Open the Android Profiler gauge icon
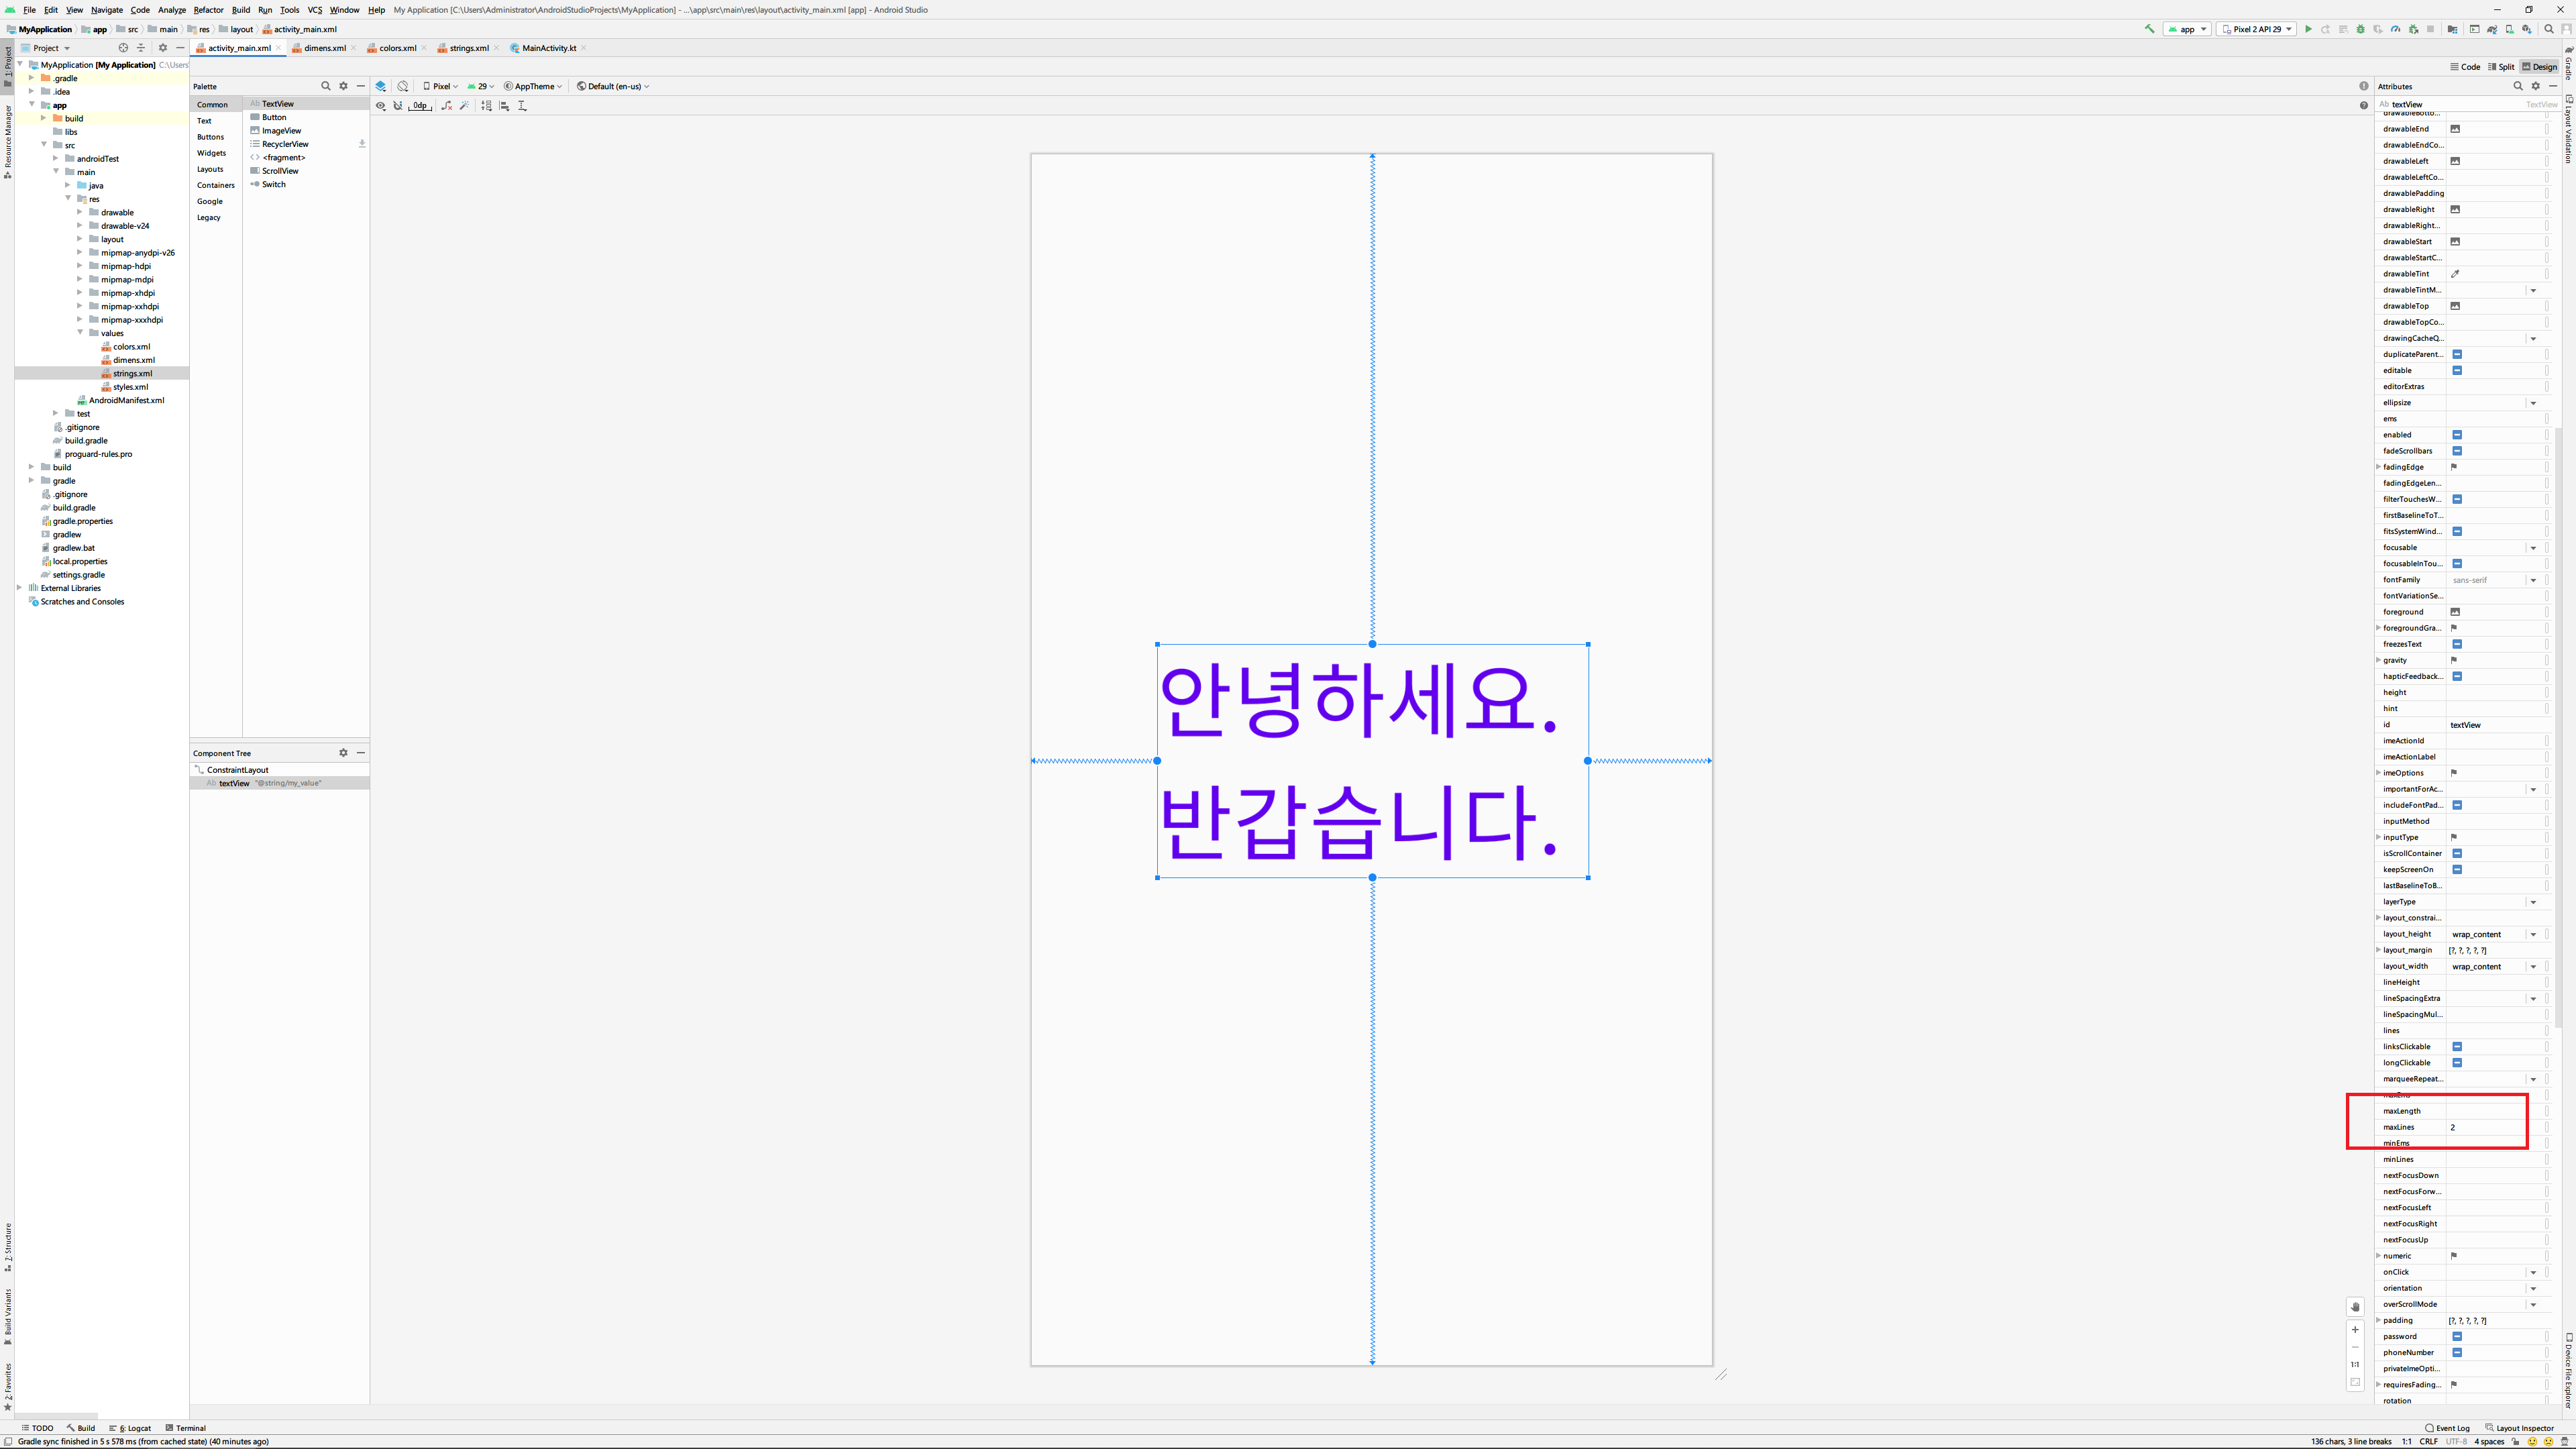2576x1449 pixels. 2395,29
